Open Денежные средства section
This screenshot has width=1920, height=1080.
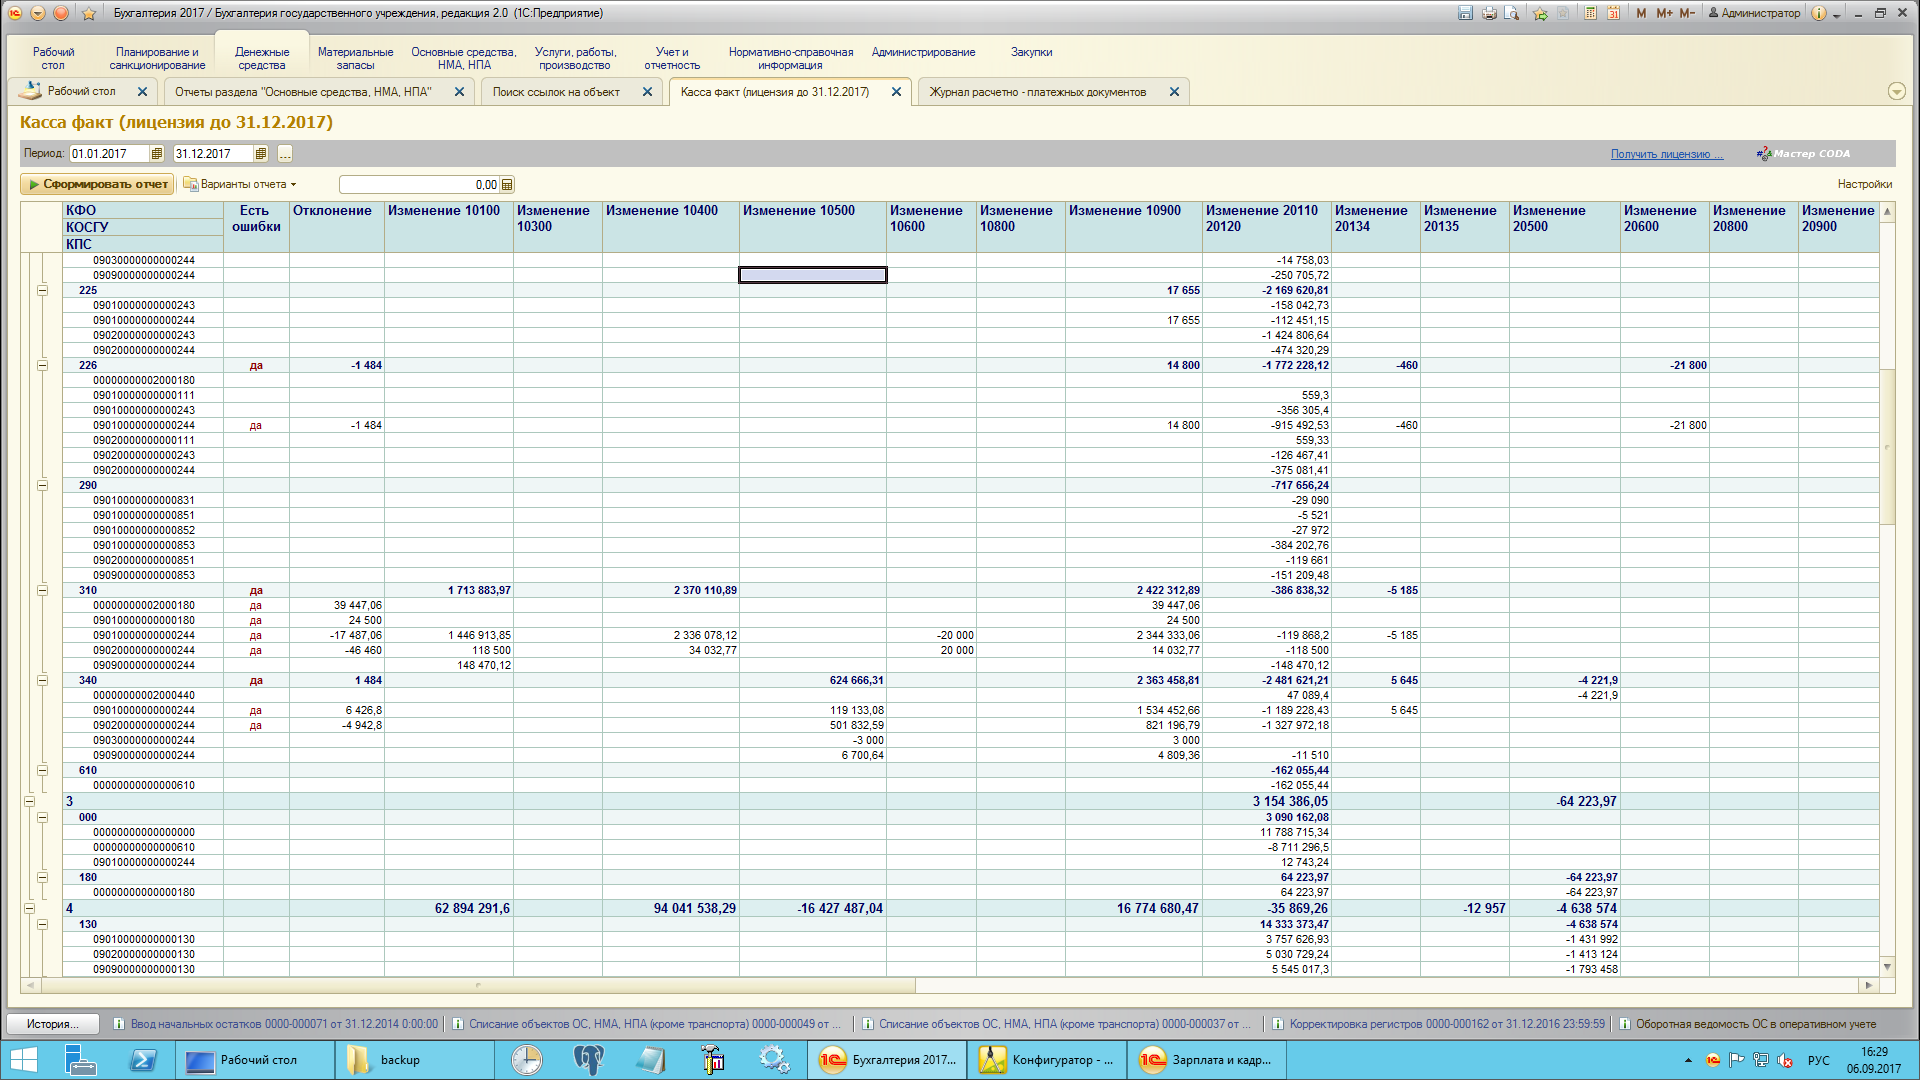tap(262, 59)
